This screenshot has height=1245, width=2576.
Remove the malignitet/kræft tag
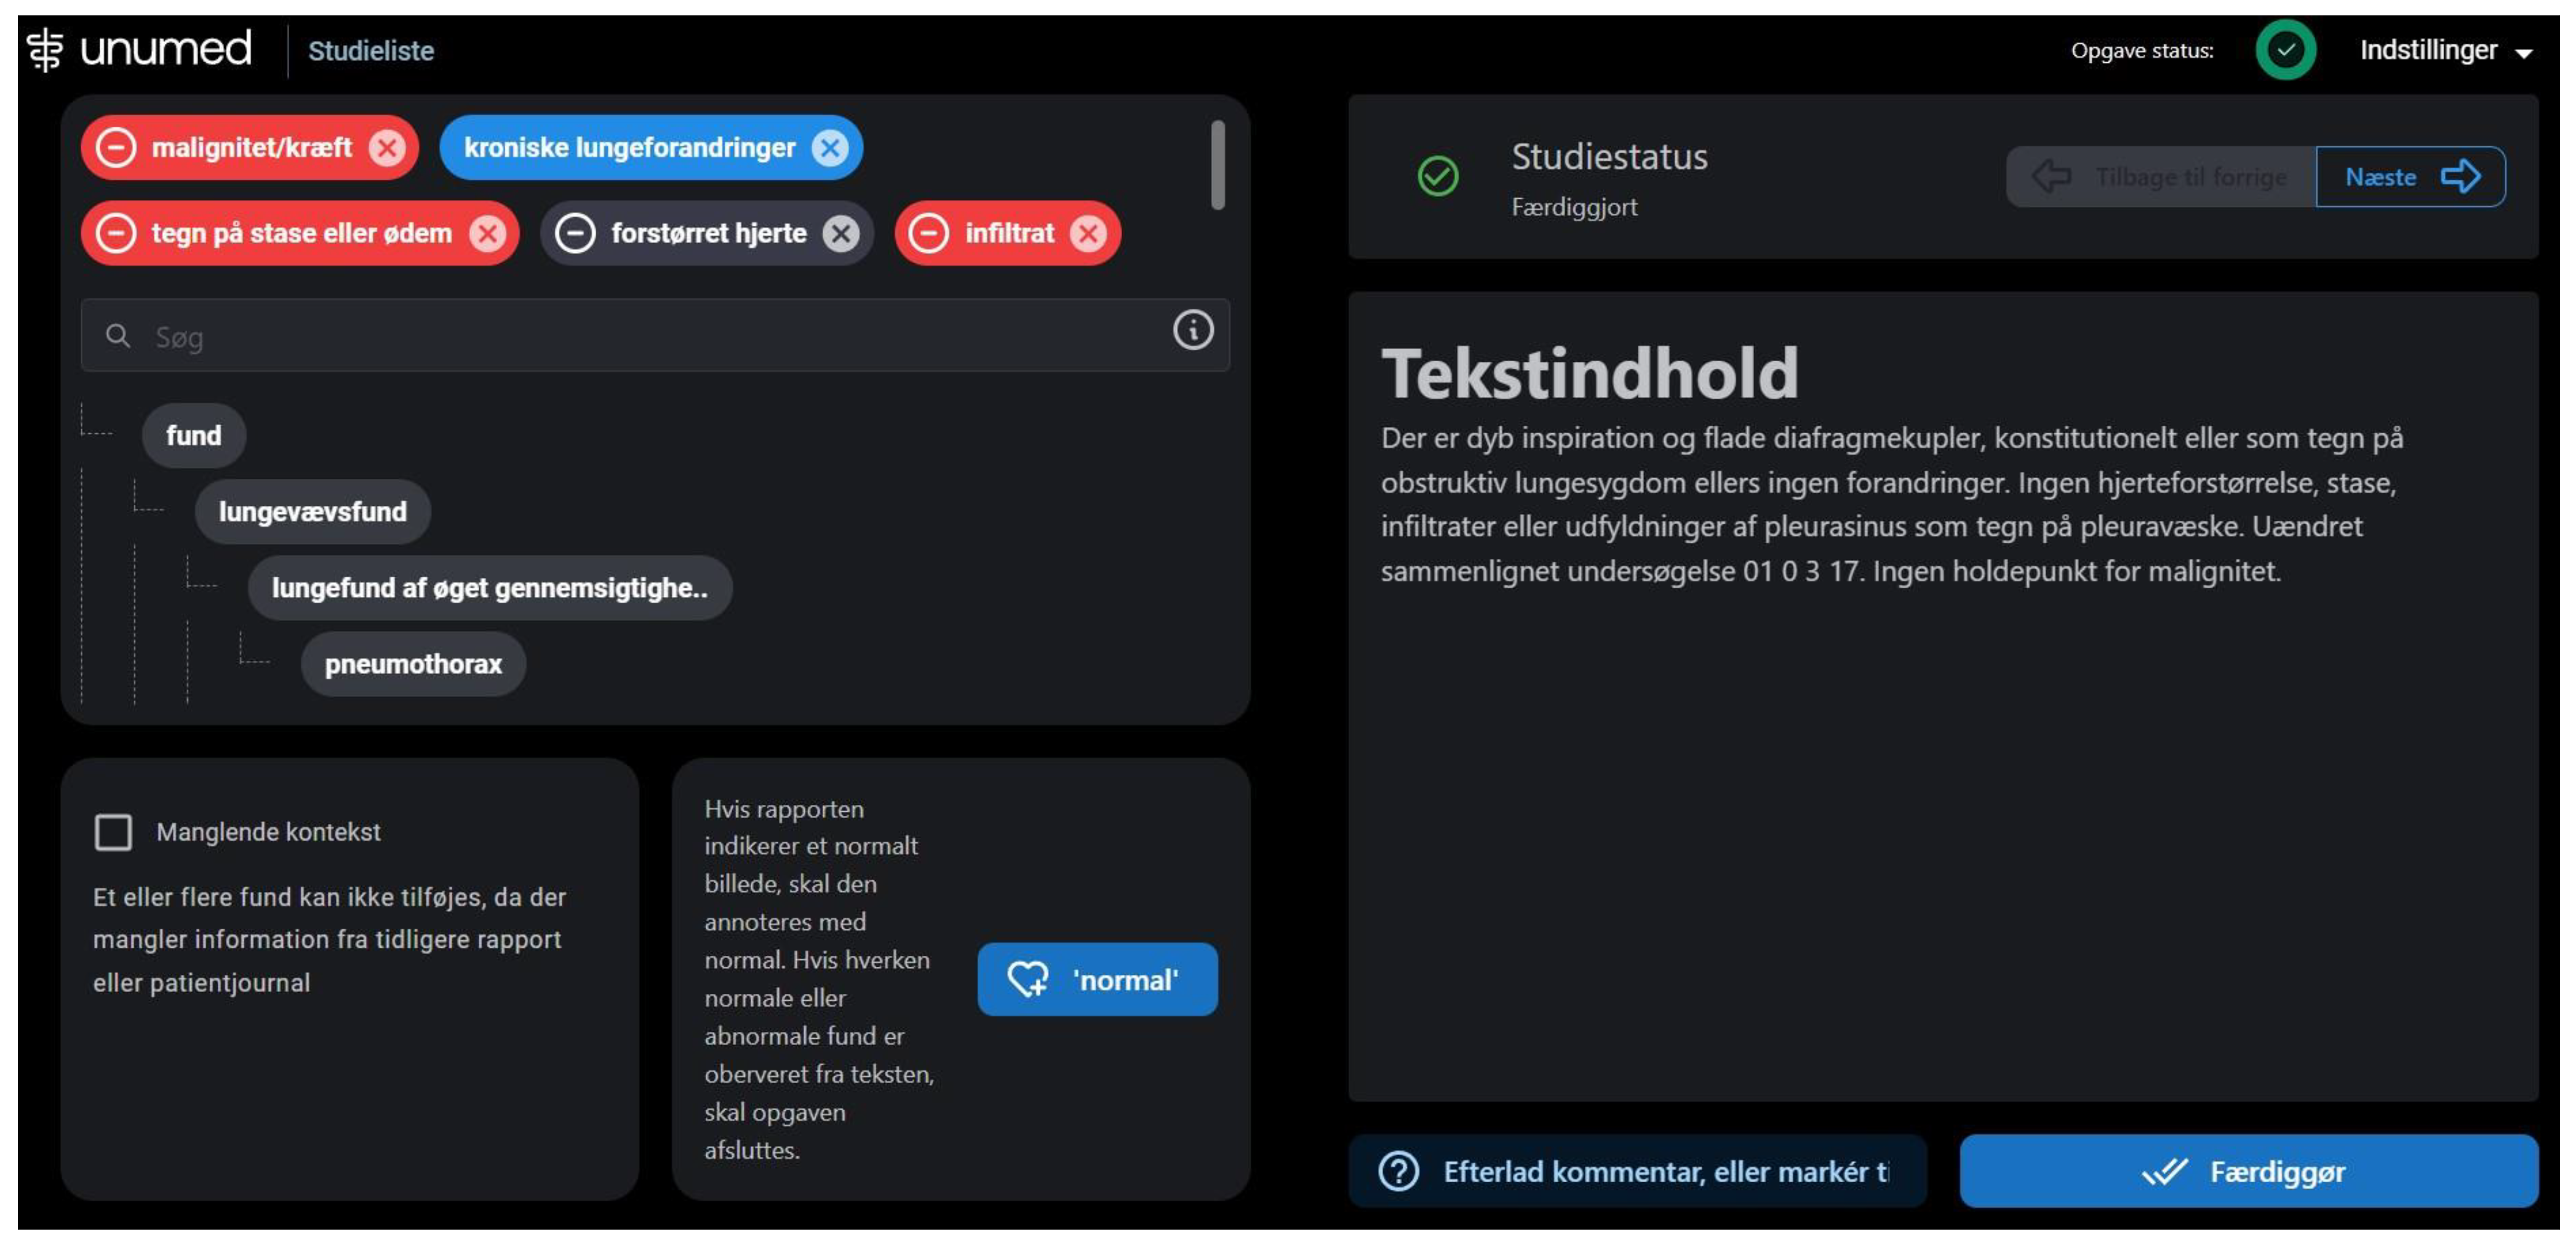[x=387, y=148]
